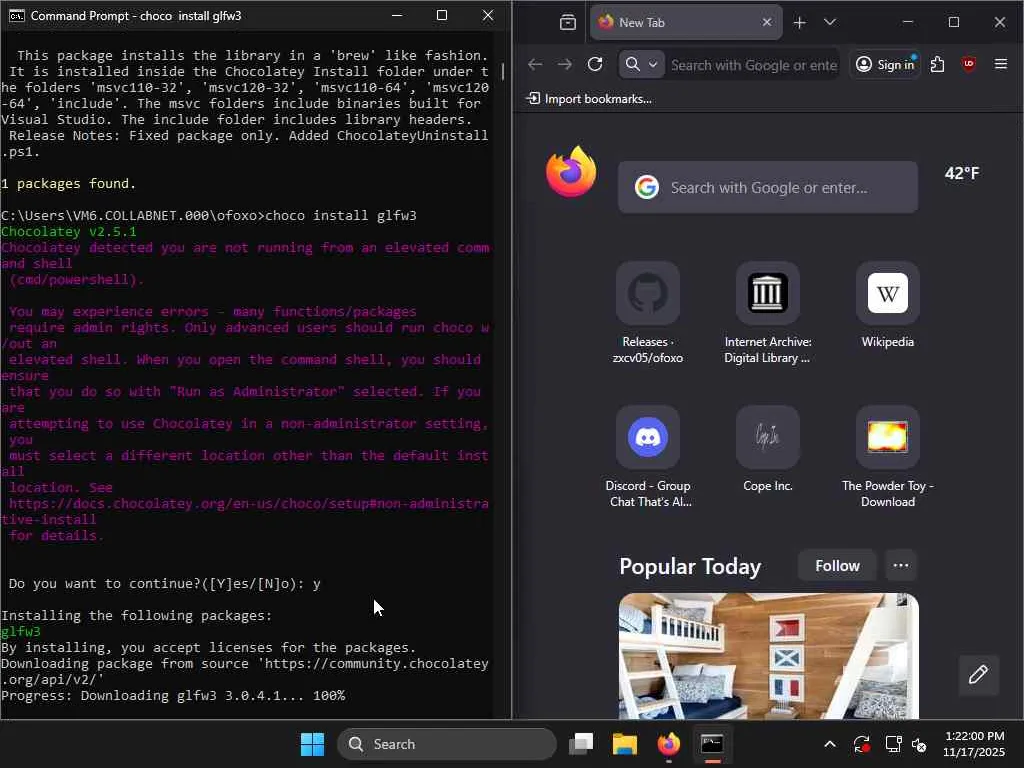Viewport: 1024px width, 768px height.
Task: Click the 'Chocolatey v2.5.1' text line
Action: click(69, 232)
